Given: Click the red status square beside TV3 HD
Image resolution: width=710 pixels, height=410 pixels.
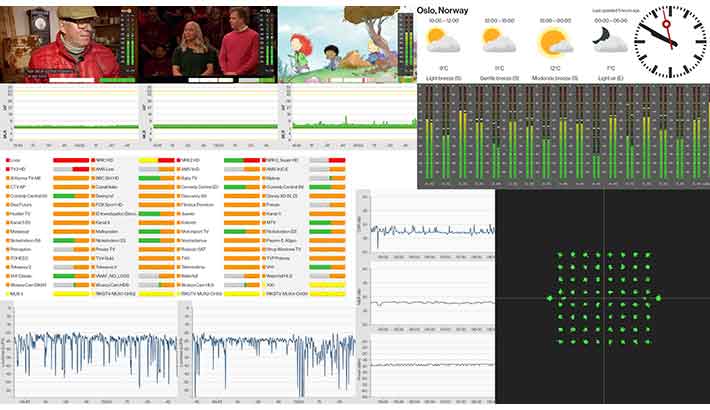Looking at the screenshot, I should click(10, 169).
